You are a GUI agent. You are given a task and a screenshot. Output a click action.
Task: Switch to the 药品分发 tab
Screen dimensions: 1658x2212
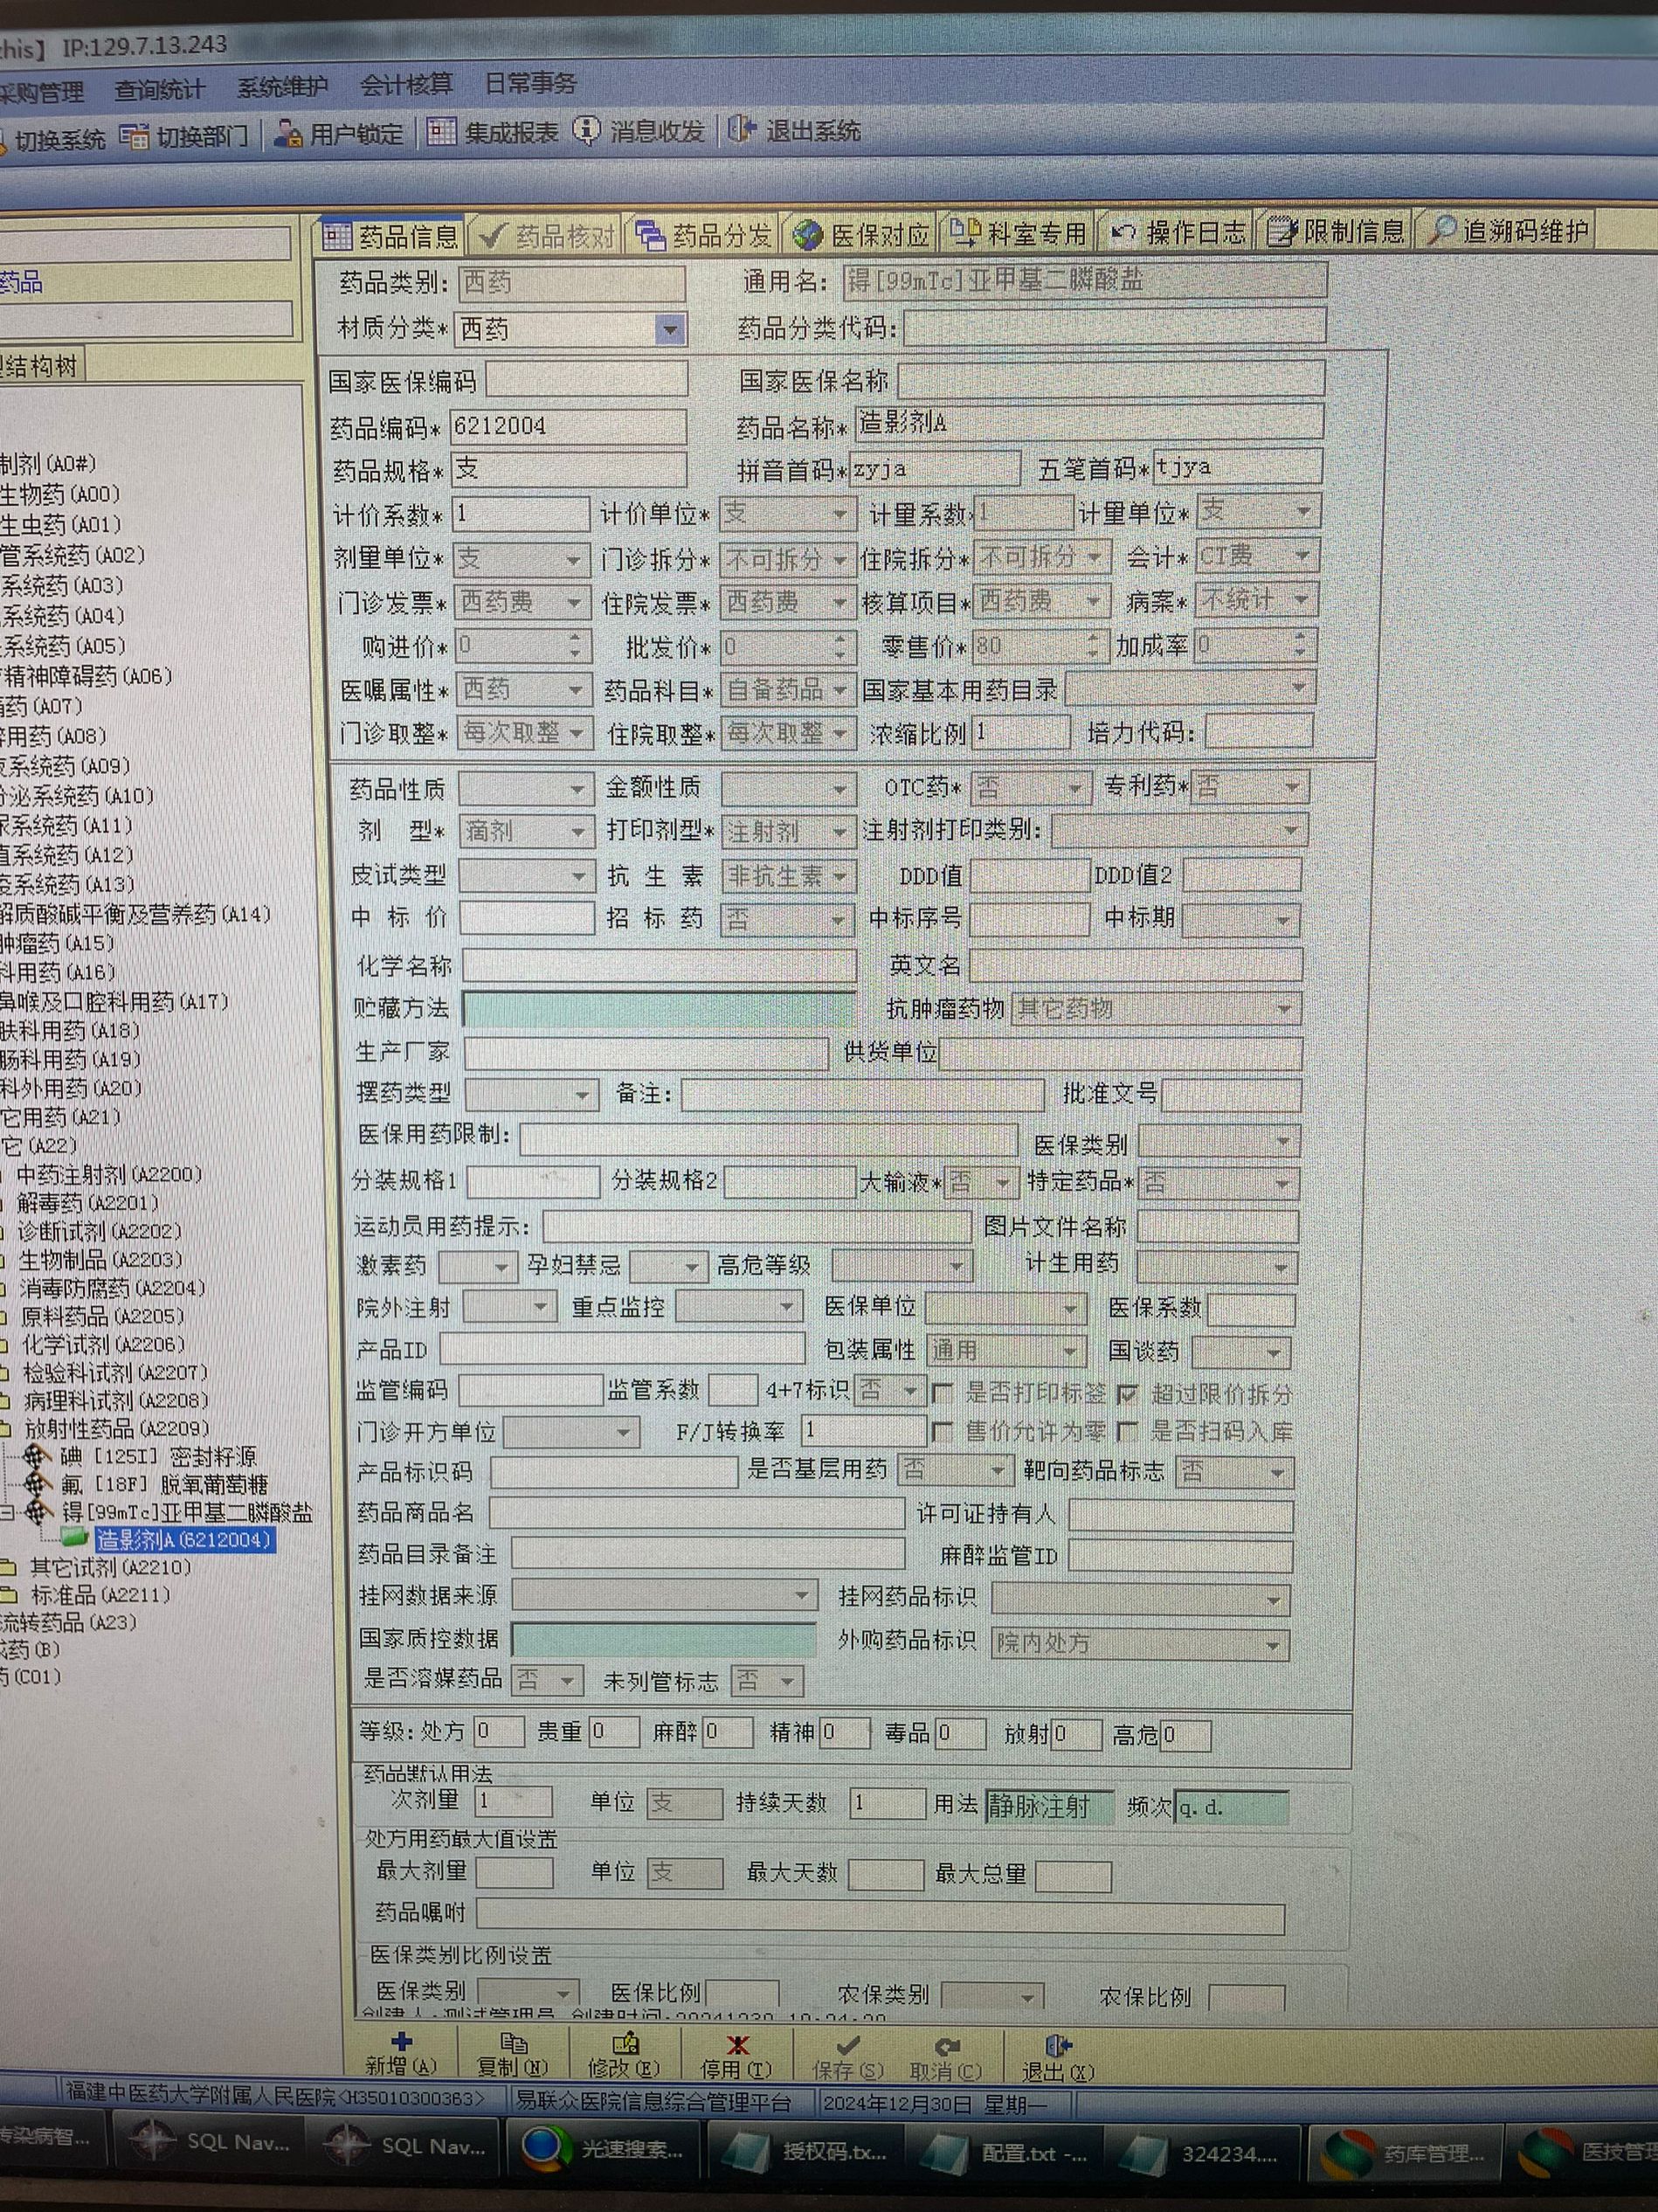704,236
